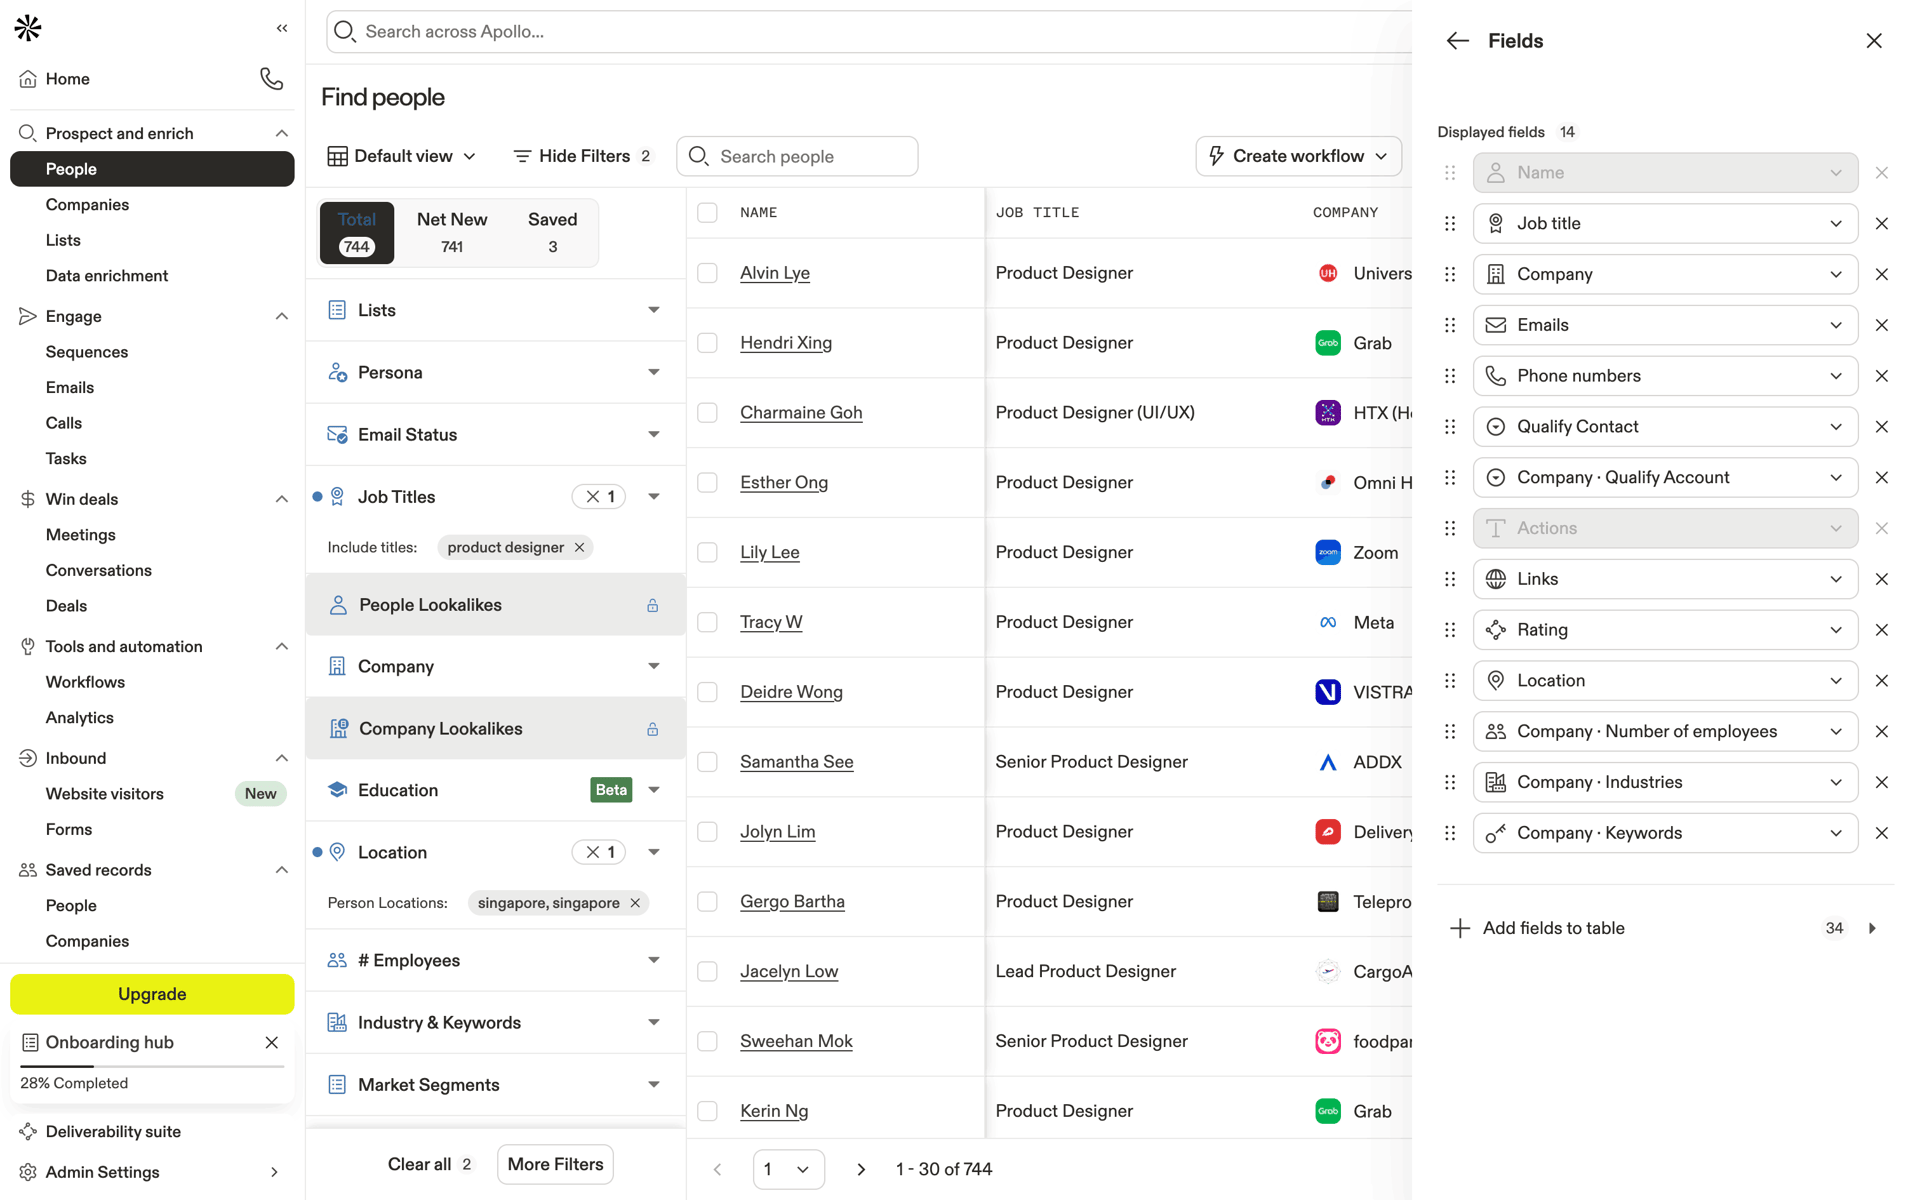
Task: Check Gergo Bartha's row checkbox
Action: coord(707,901)
